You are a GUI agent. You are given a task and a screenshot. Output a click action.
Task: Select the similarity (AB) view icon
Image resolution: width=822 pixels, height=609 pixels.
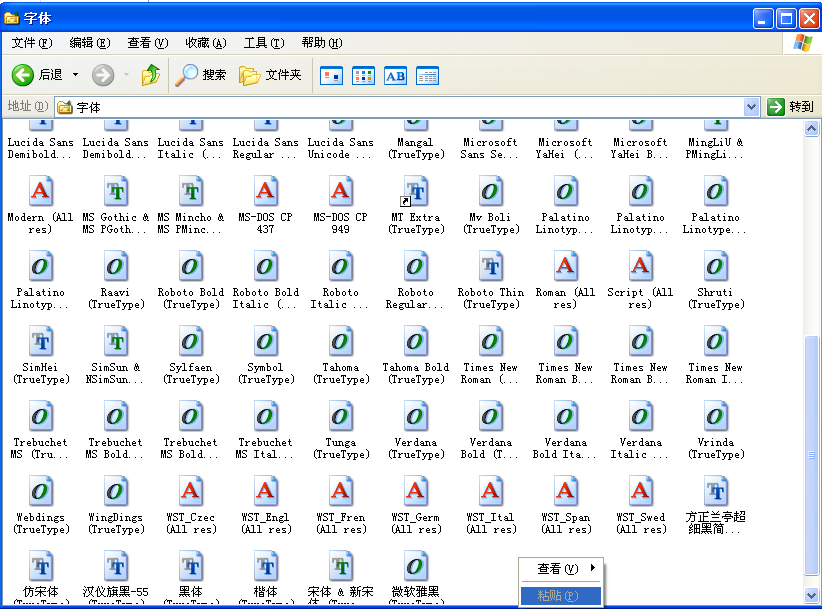[x=395, y=76]
